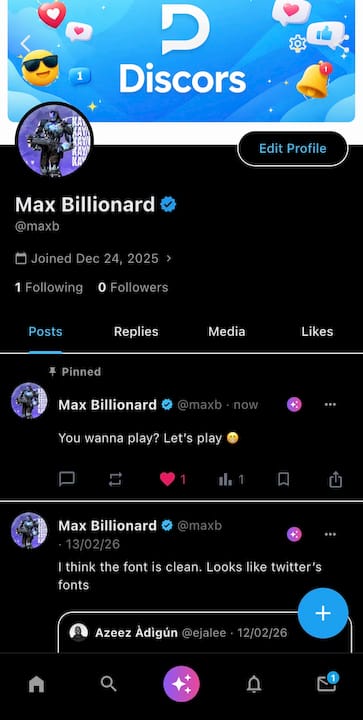Open three-dot menu on the pinned post
363x720 pixels.
(x=330, y=405)
